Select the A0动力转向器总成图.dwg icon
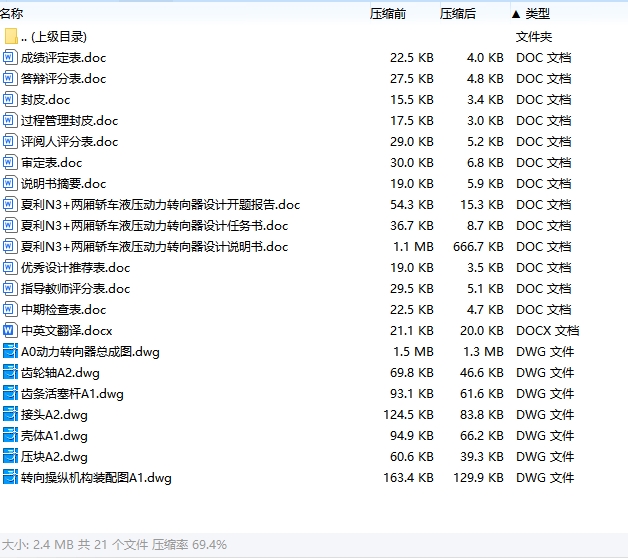The width and height of the screenshot is (628, 558). 10,351
